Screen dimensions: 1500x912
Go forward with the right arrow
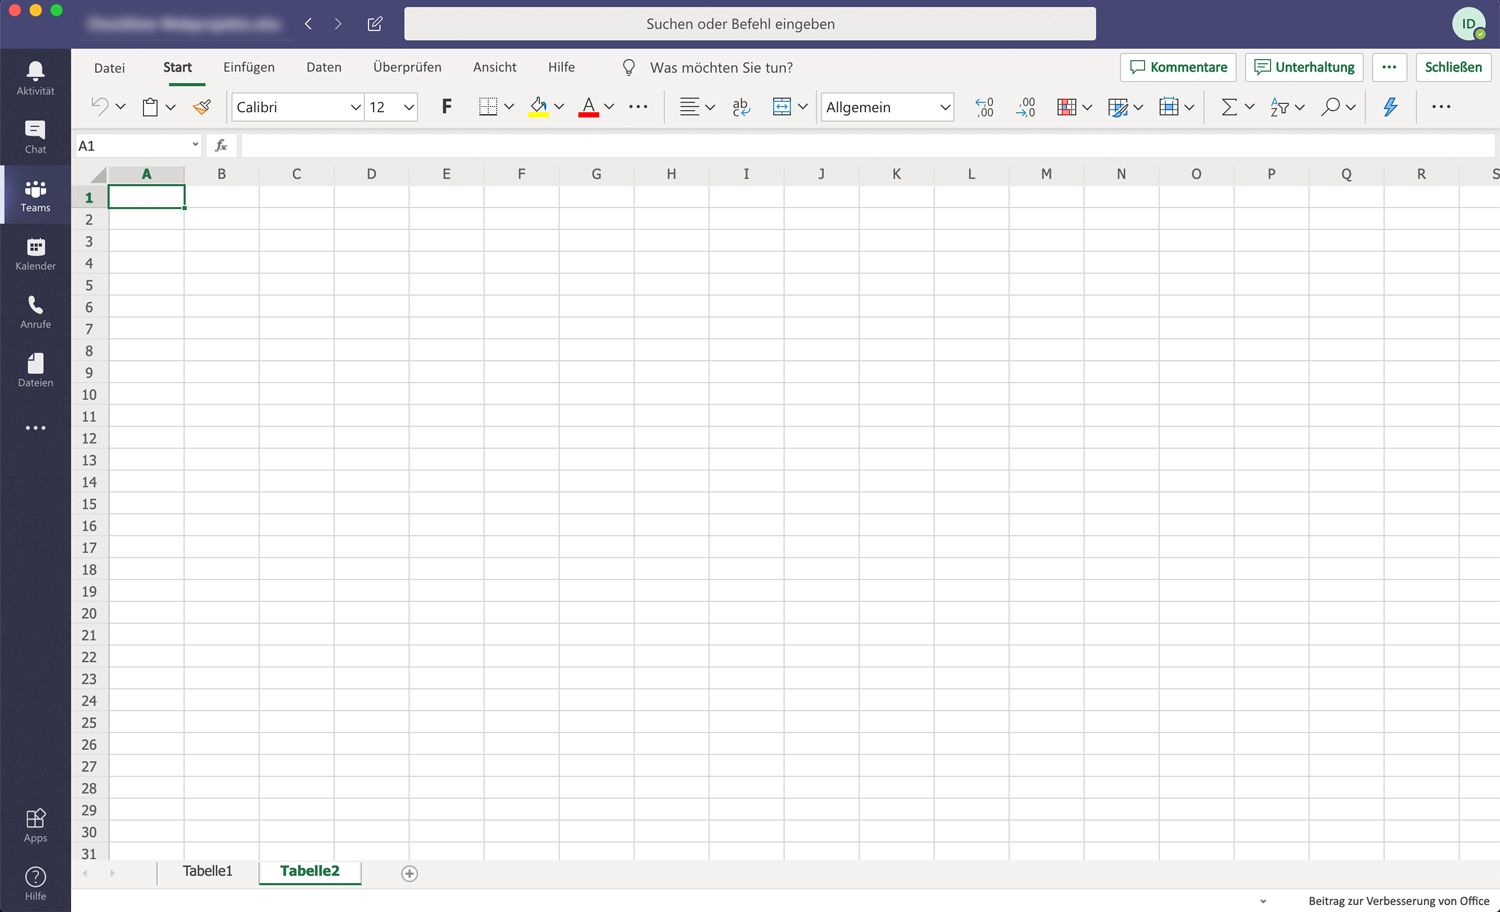coord(338,24)
